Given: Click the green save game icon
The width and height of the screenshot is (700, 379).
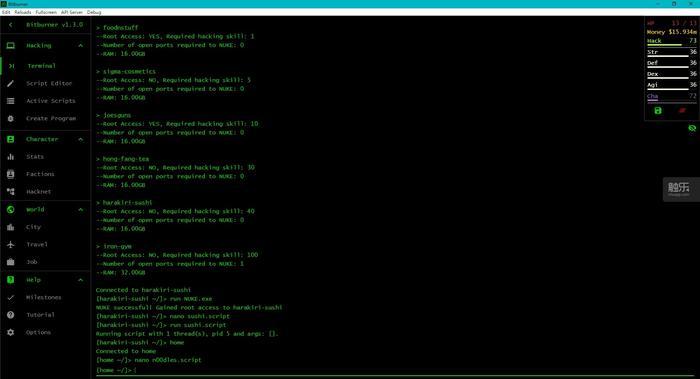Looking at the screenshot, I should (x=658, y=111).
